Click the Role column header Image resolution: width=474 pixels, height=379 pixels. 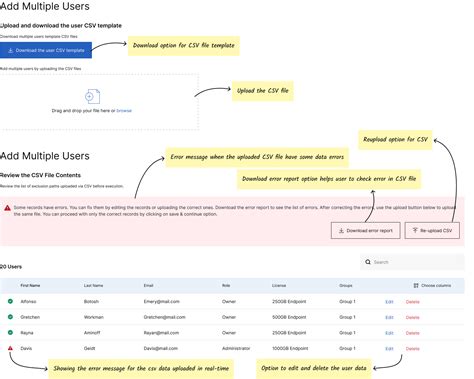pyautogui.click(x=226, y=286)
